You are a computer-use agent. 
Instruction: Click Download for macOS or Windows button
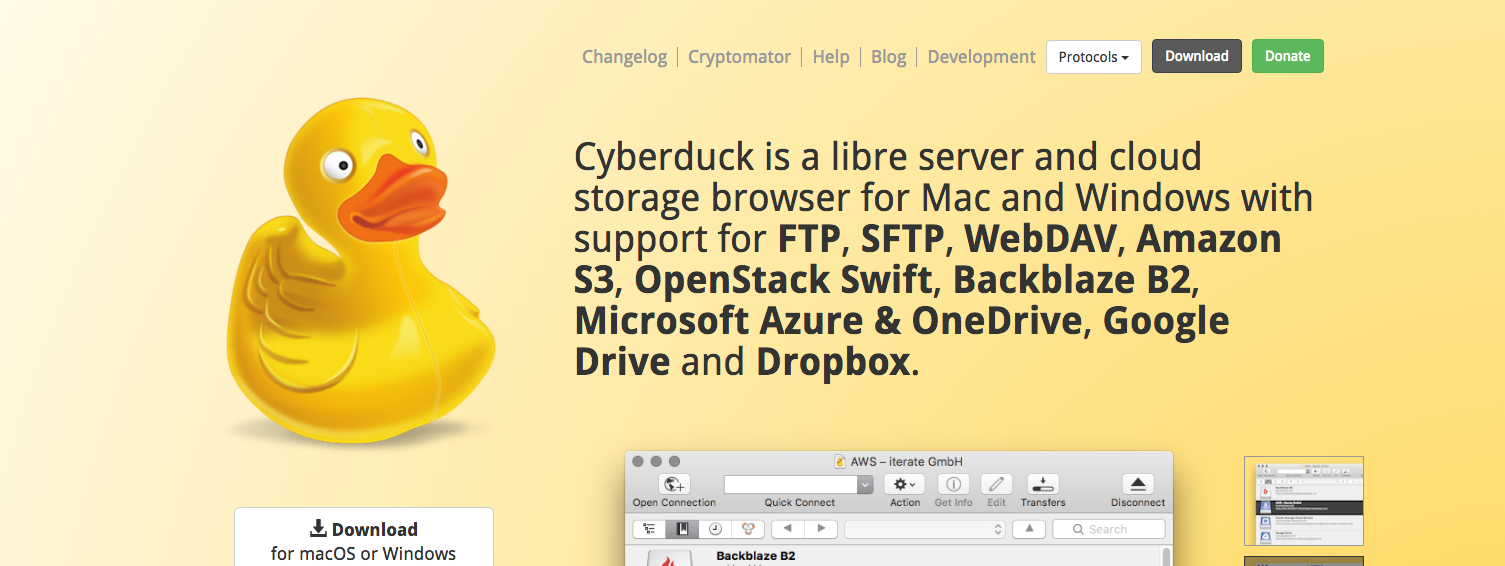pos(364,538)
